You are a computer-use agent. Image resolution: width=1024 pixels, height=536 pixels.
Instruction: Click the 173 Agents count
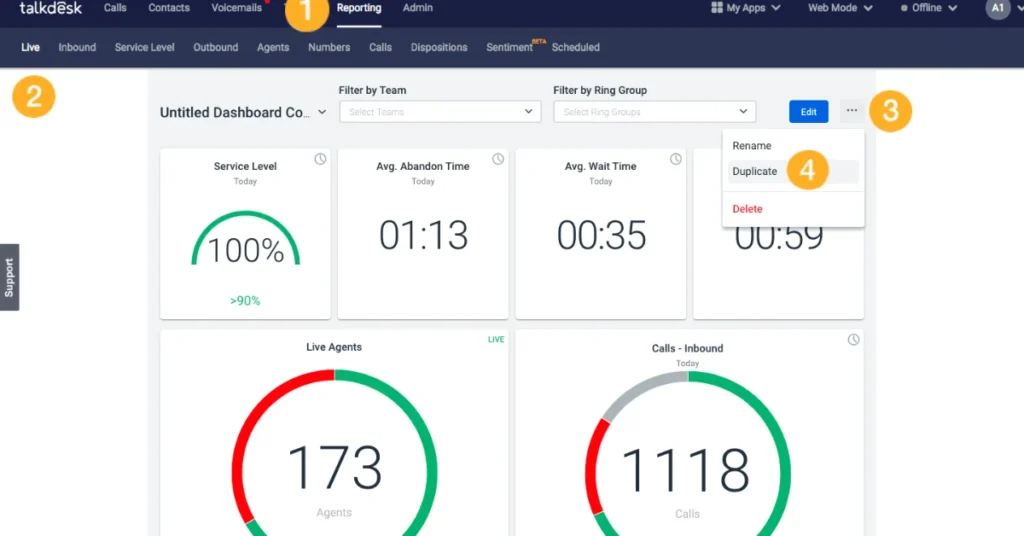tap(334, 468)
